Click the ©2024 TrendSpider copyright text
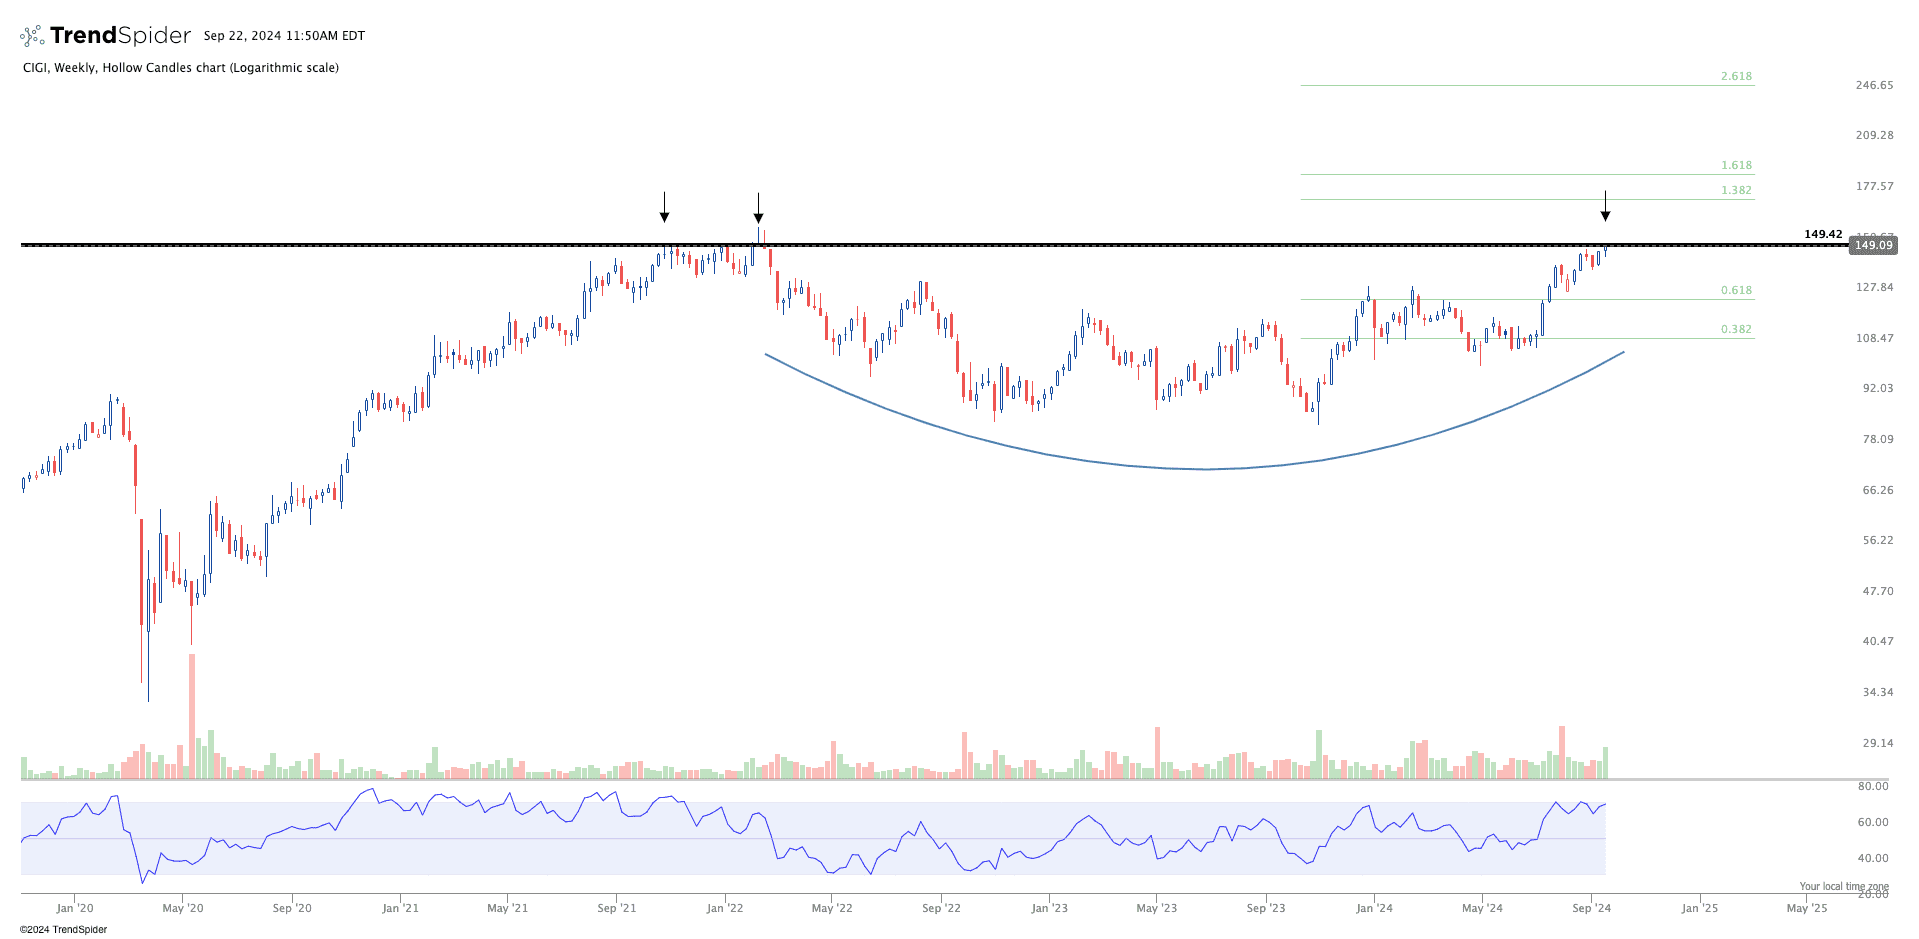Viewport: 1919px width, 939px height. [x=63, y=929]
